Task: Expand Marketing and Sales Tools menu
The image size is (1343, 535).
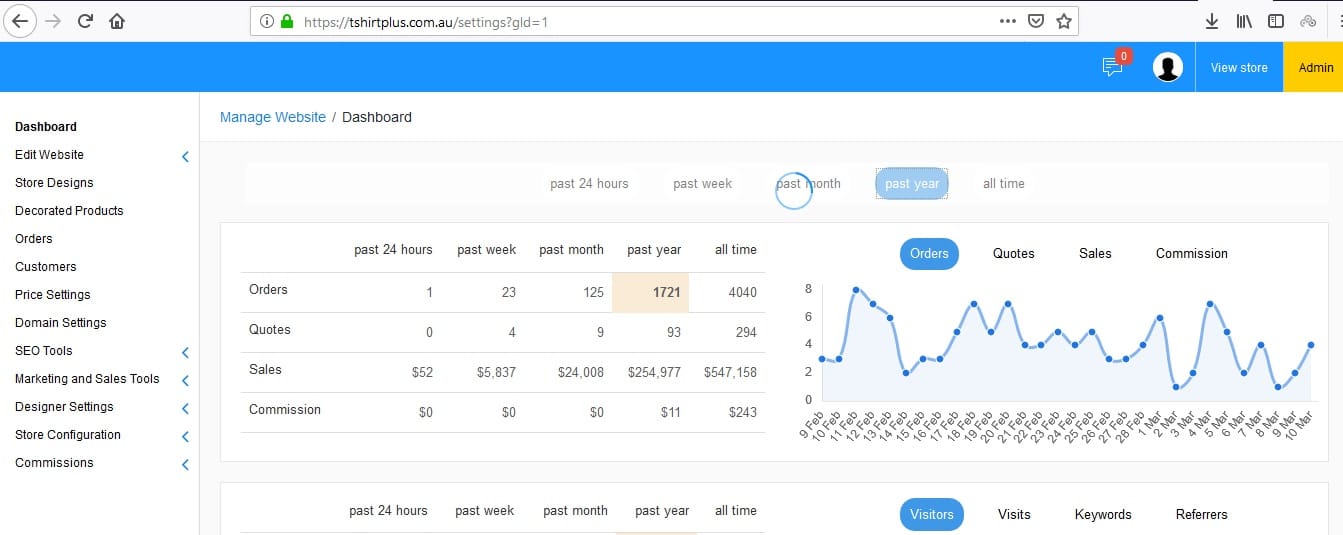Action: click(185, 380)
